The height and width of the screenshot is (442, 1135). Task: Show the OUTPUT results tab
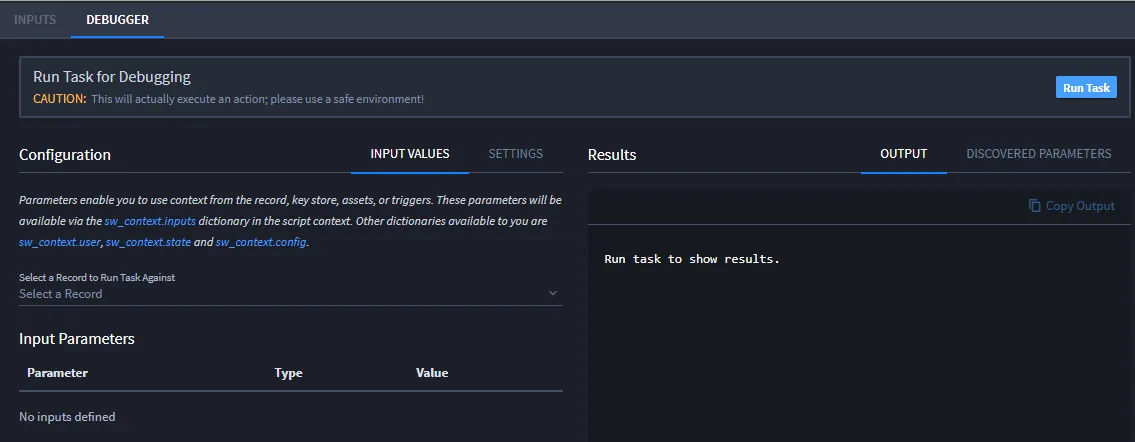[x=903, y=153]
